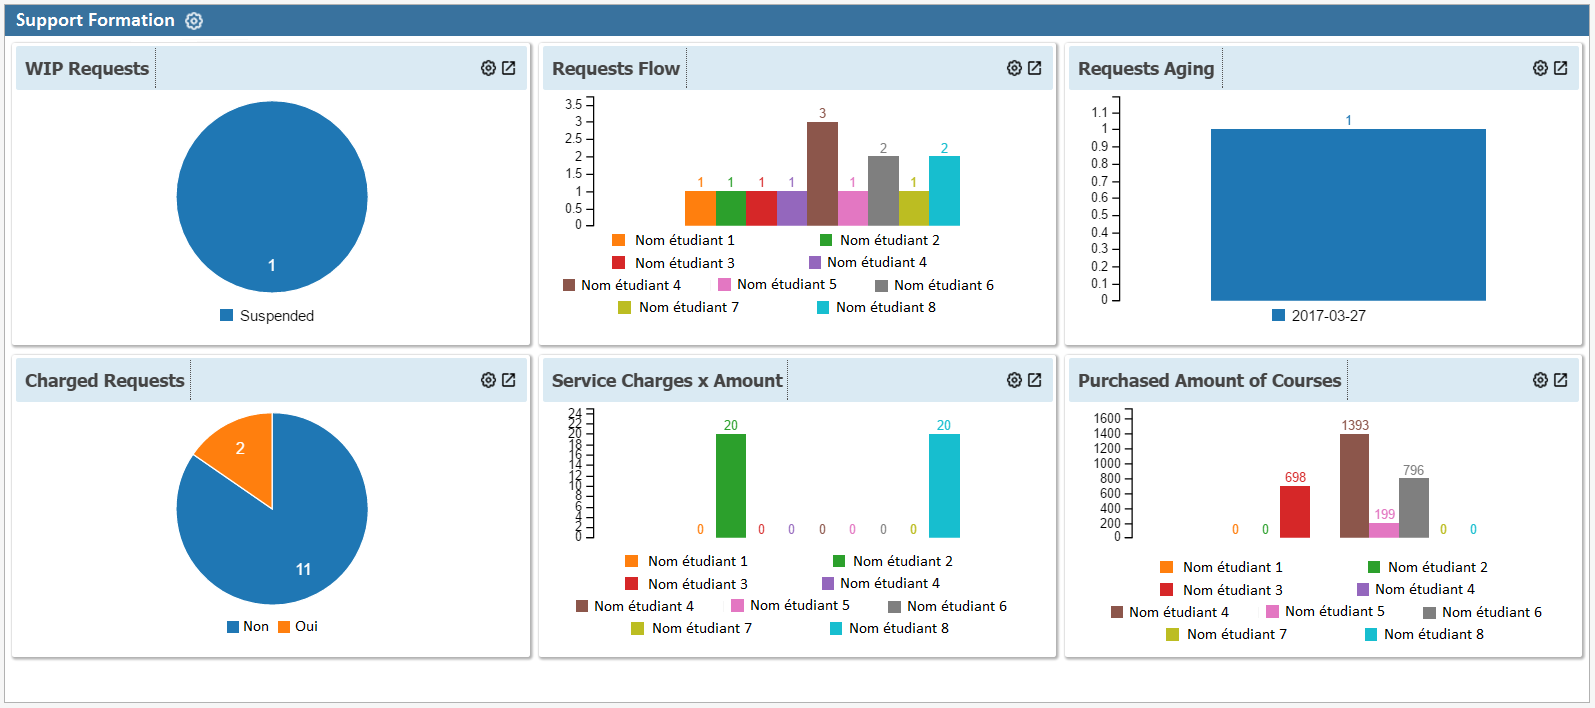
Task: Open Service Charges x Amount settings gear
Action: [1014, 380]
